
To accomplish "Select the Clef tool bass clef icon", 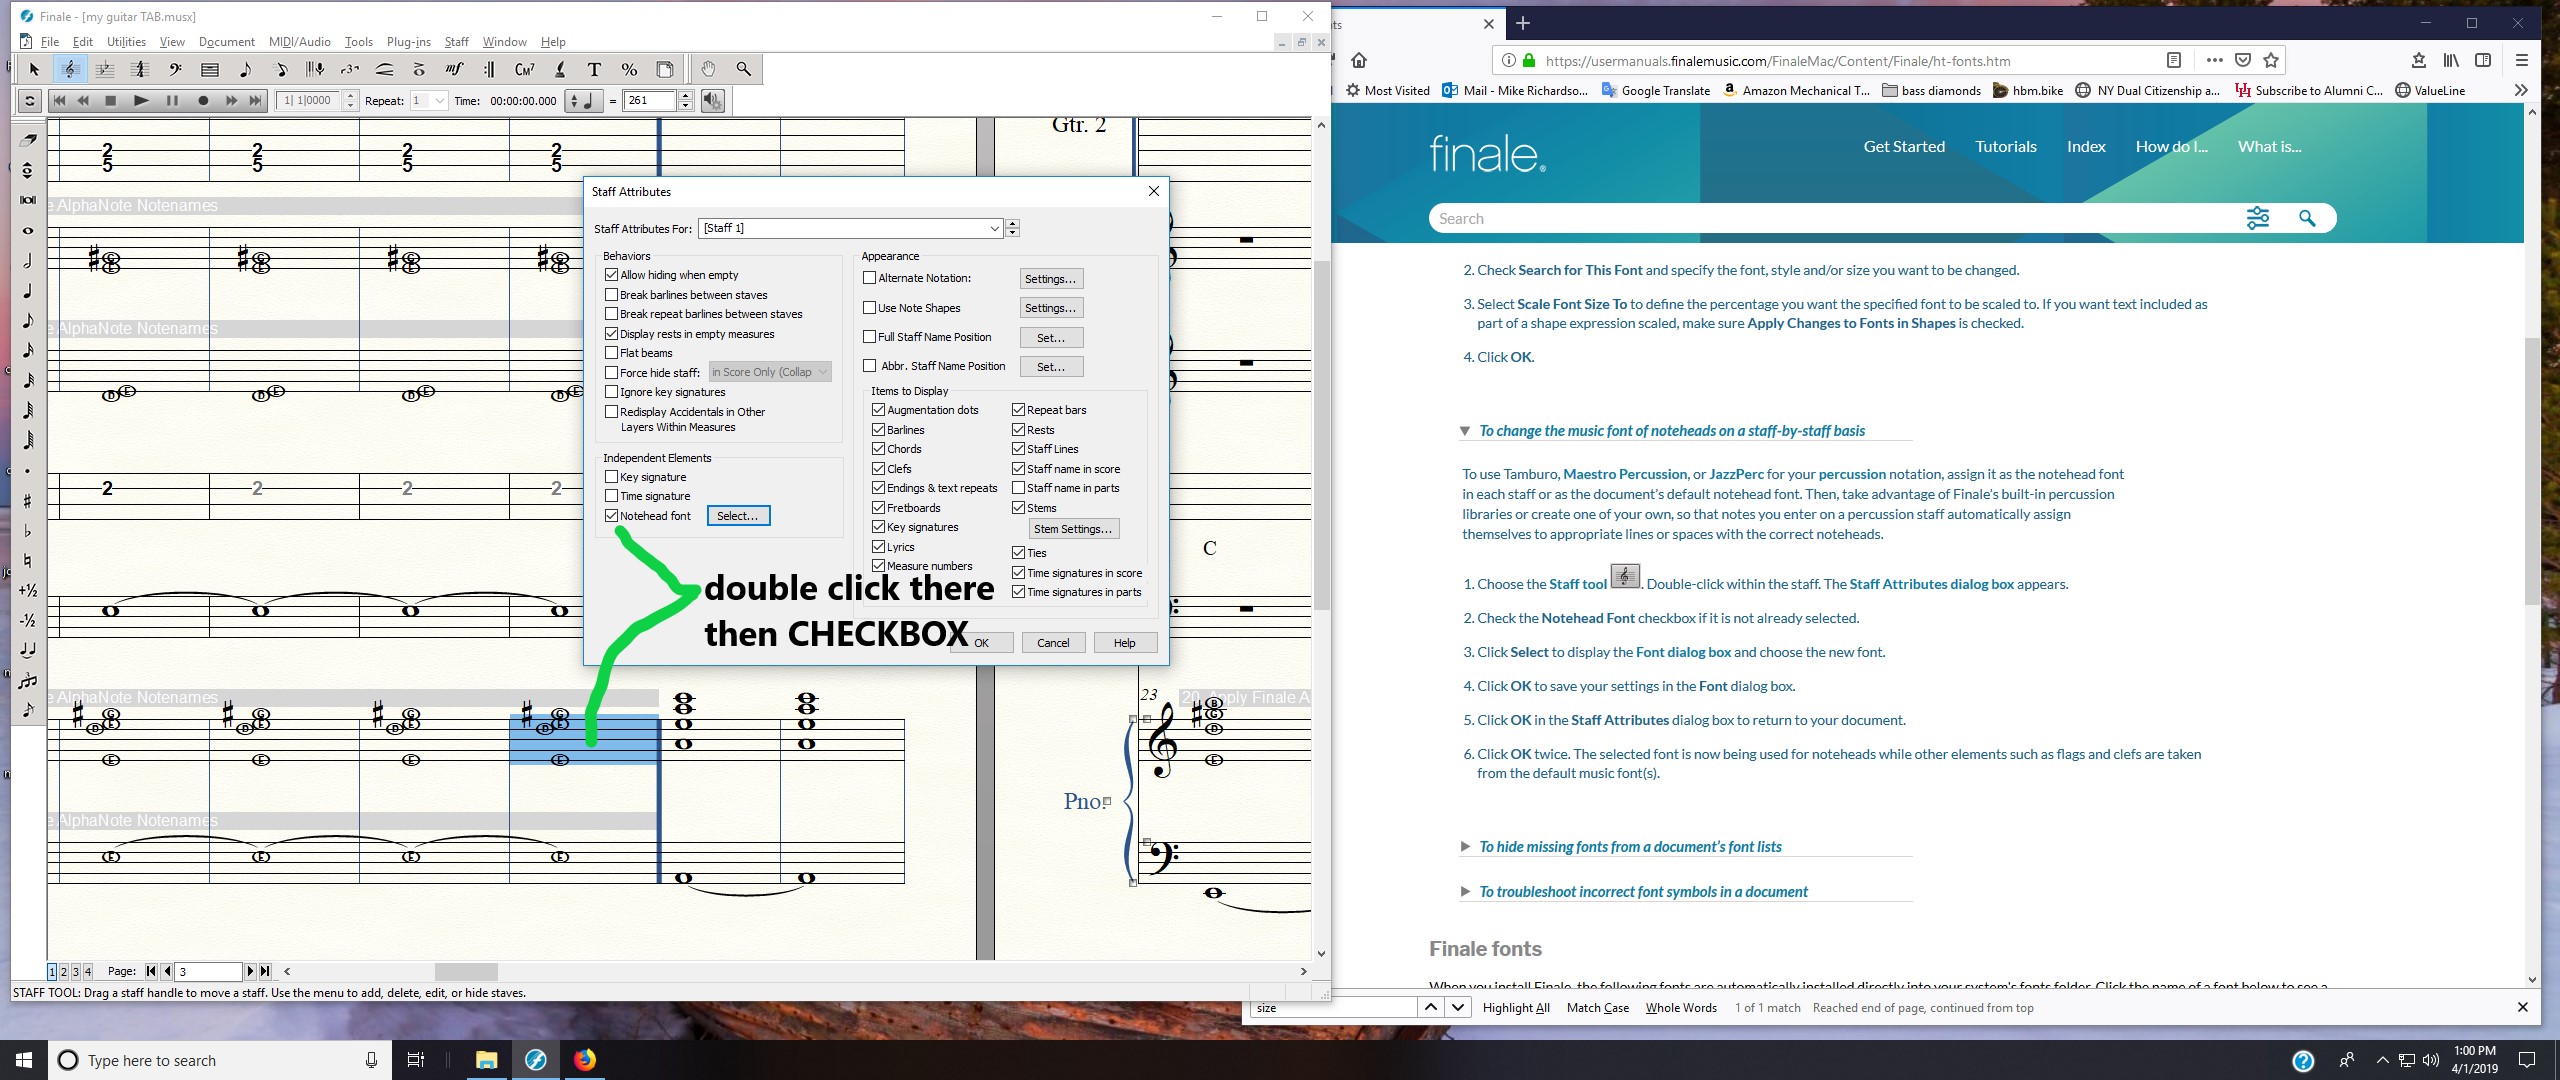I will click(x=175, y=69).
